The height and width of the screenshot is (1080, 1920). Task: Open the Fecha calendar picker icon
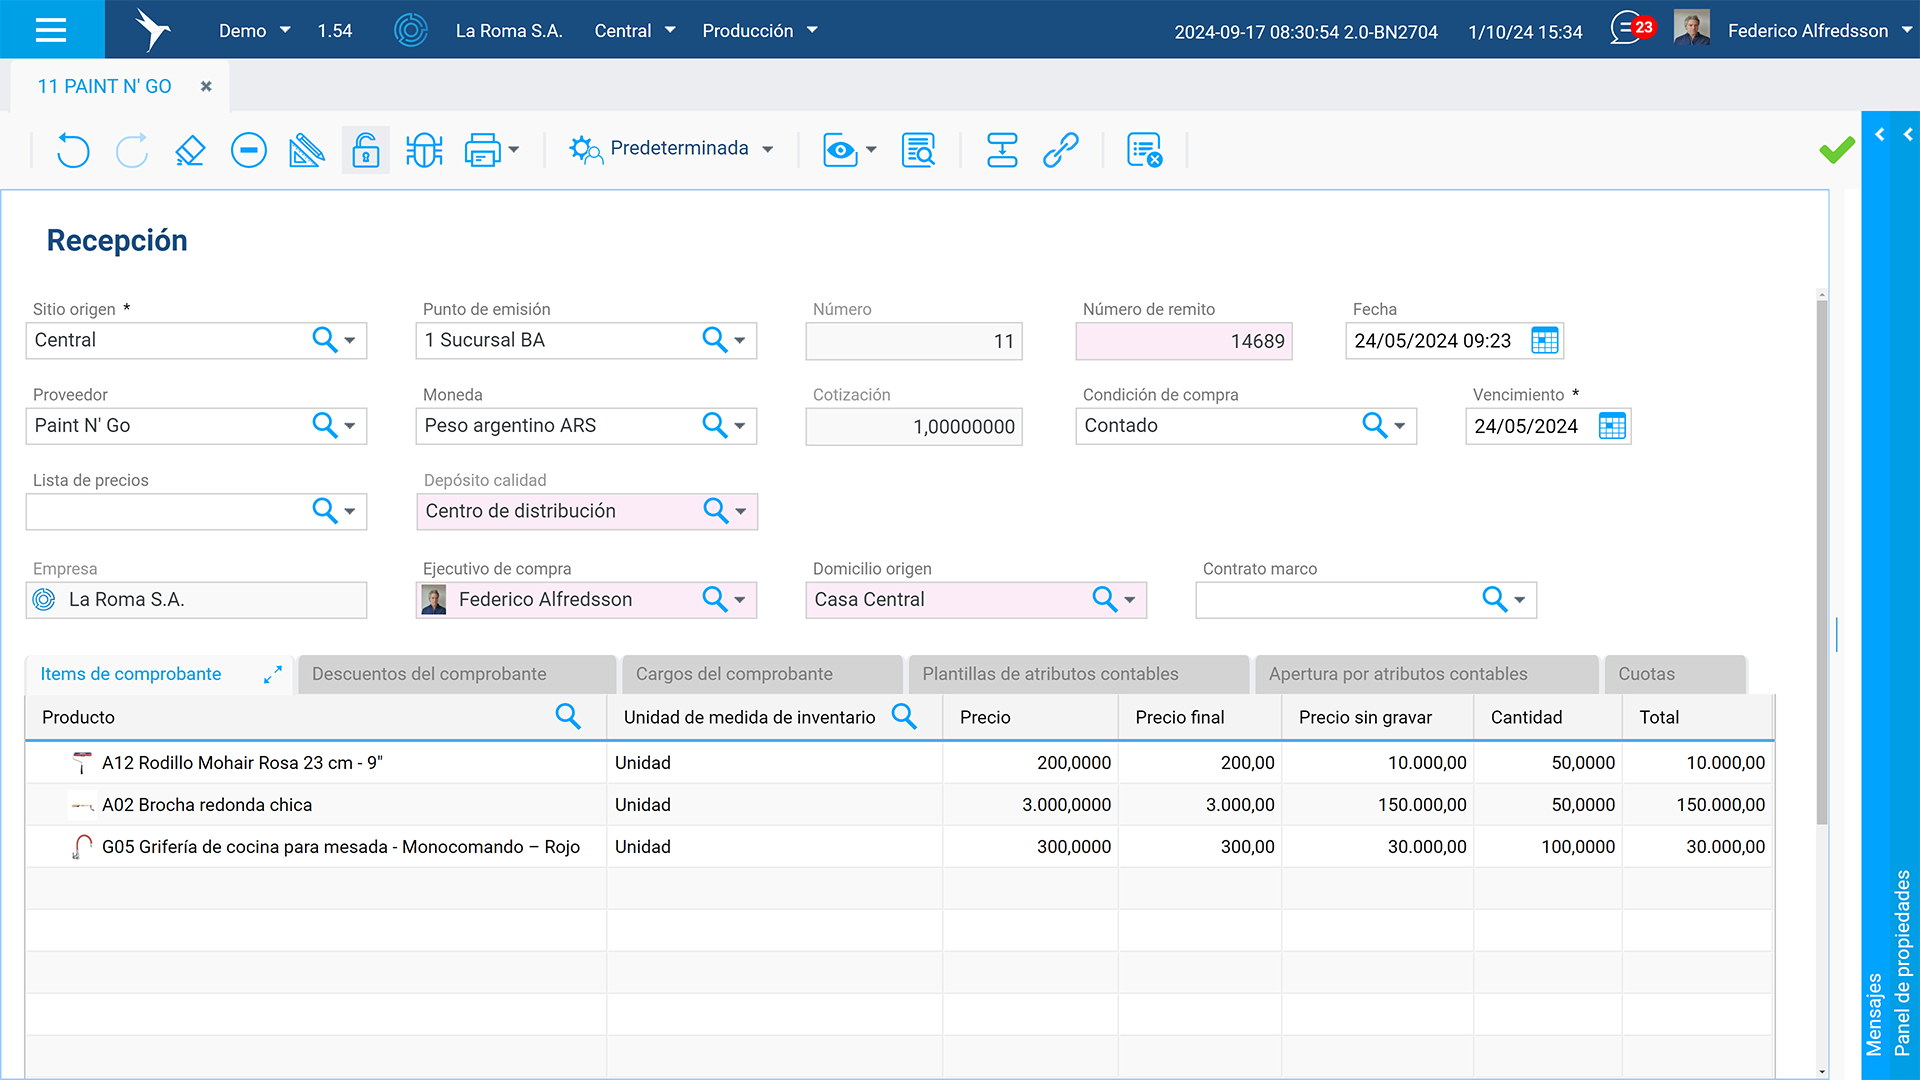(x=1545, y=341)
